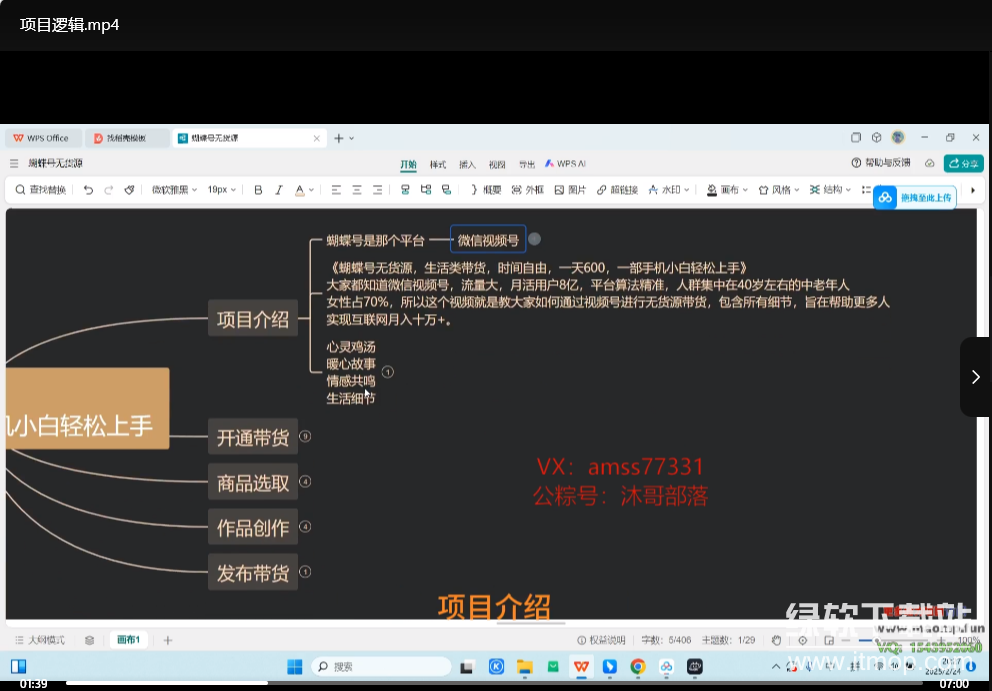Click the Windows taskbar search box
992x691 pixels.
click(380, 666)
